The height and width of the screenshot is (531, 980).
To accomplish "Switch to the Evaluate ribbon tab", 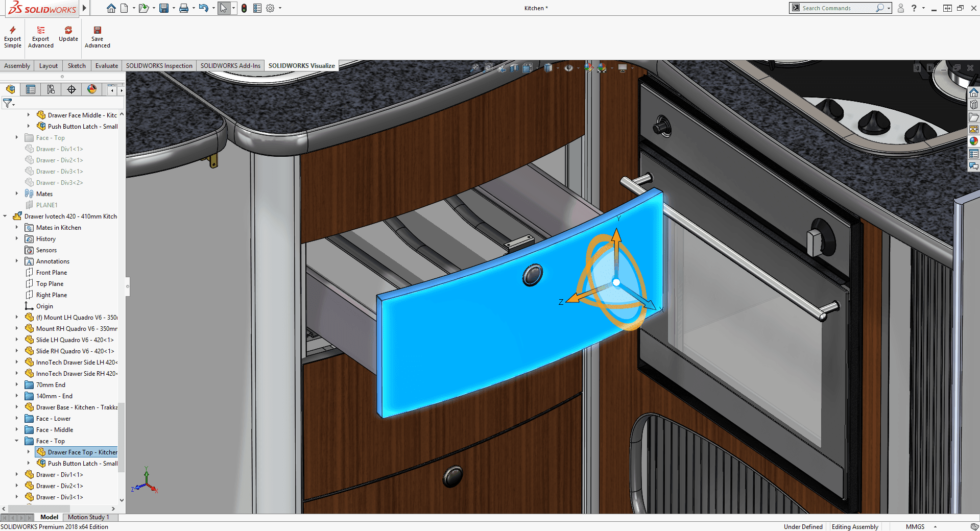I will click(x=106, y=66).
